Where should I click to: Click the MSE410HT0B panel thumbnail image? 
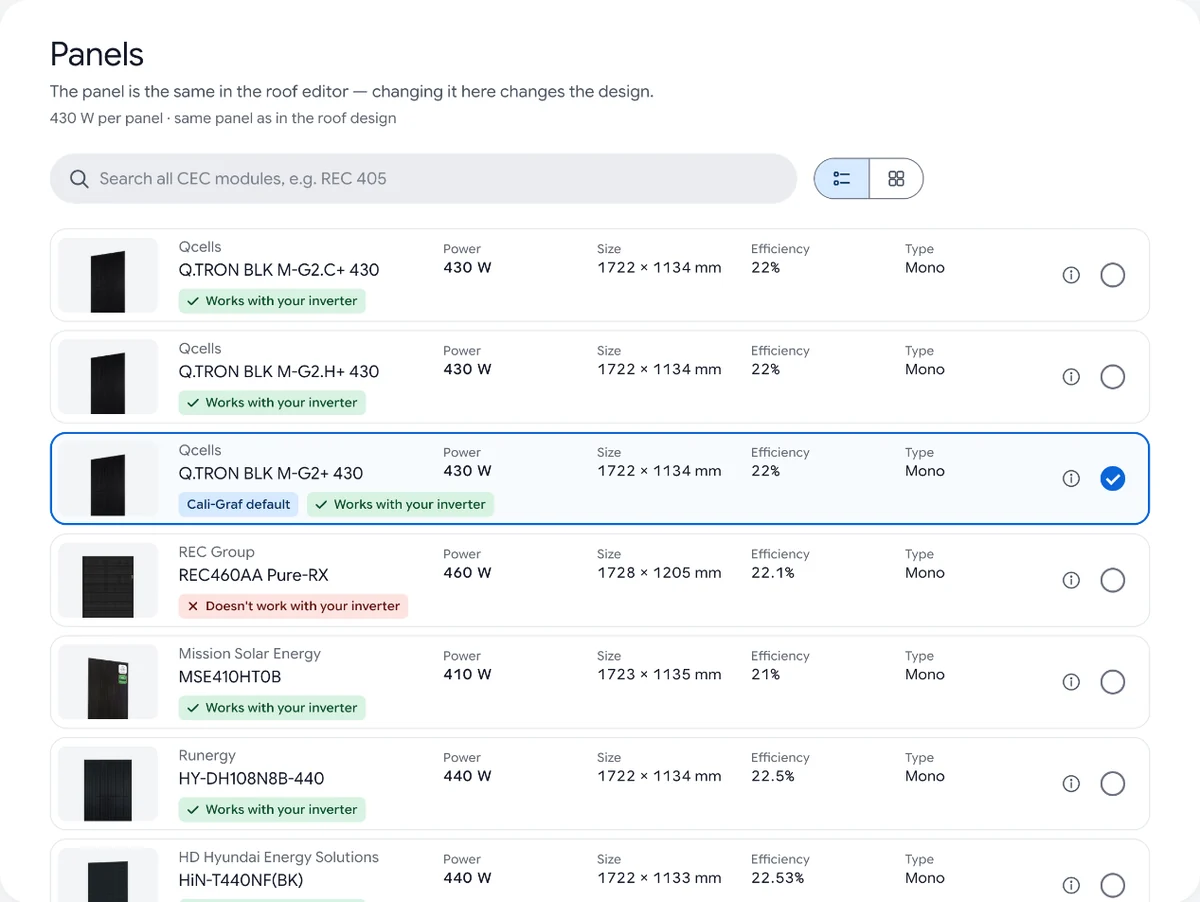(x=108, y=682)
